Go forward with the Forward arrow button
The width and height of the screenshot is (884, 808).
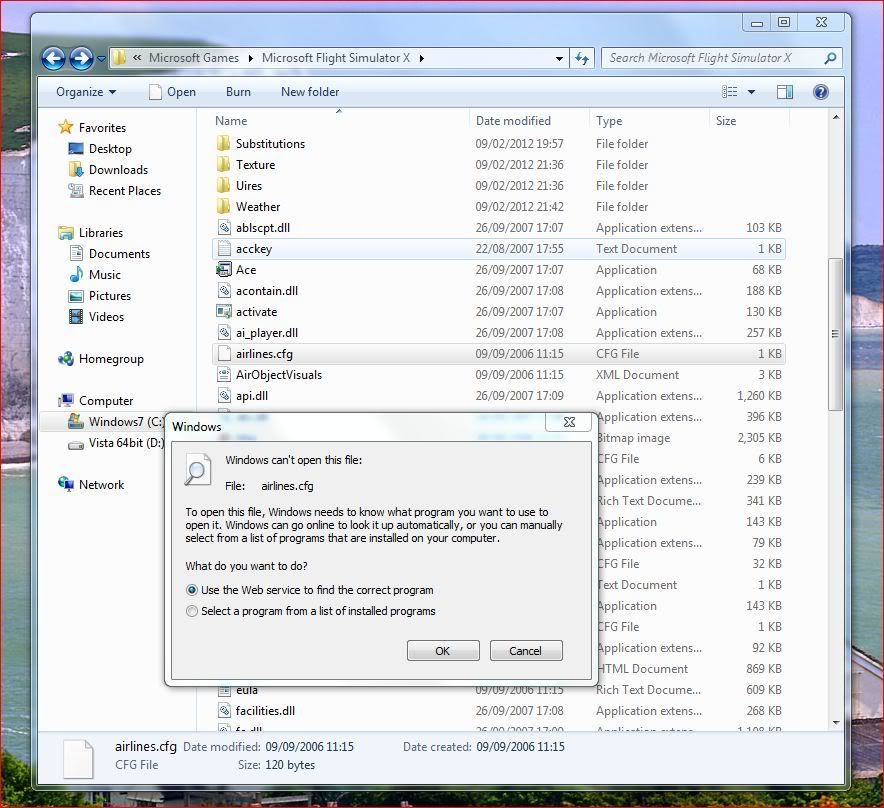pos(82,59)
